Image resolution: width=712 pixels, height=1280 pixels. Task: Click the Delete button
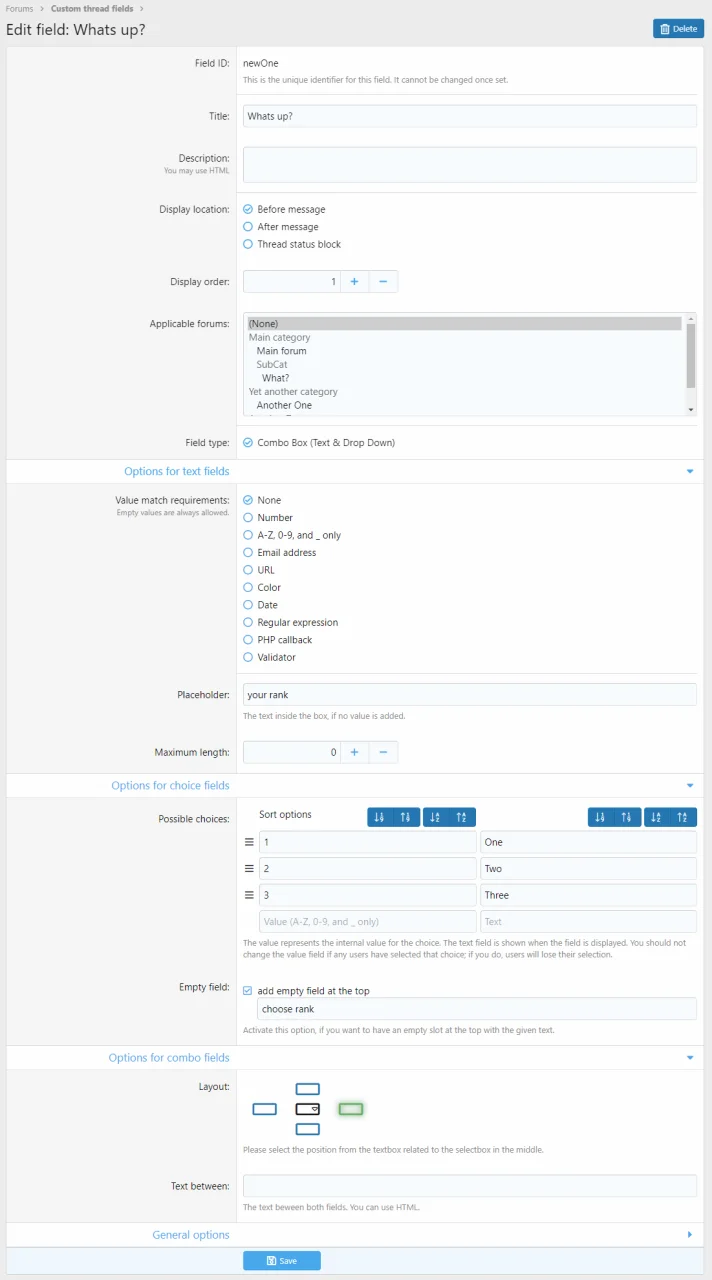(x=678, y=29)
